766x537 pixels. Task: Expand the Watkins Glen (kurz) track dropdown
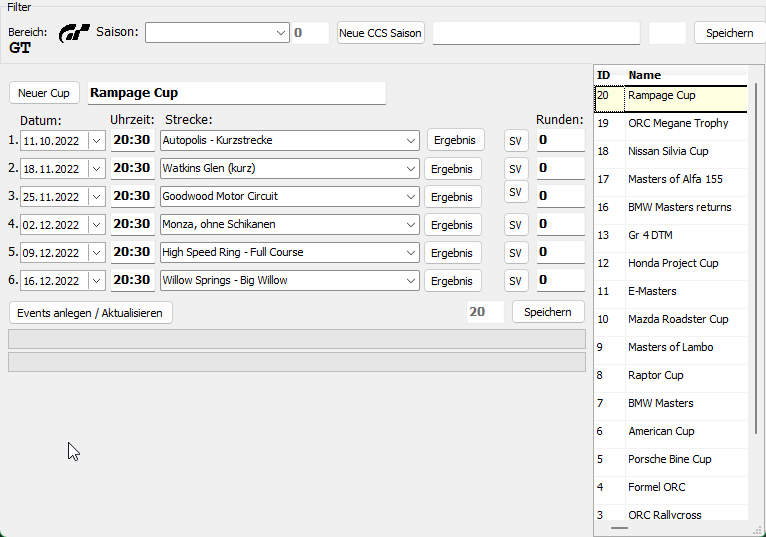[x=411, y=169]
